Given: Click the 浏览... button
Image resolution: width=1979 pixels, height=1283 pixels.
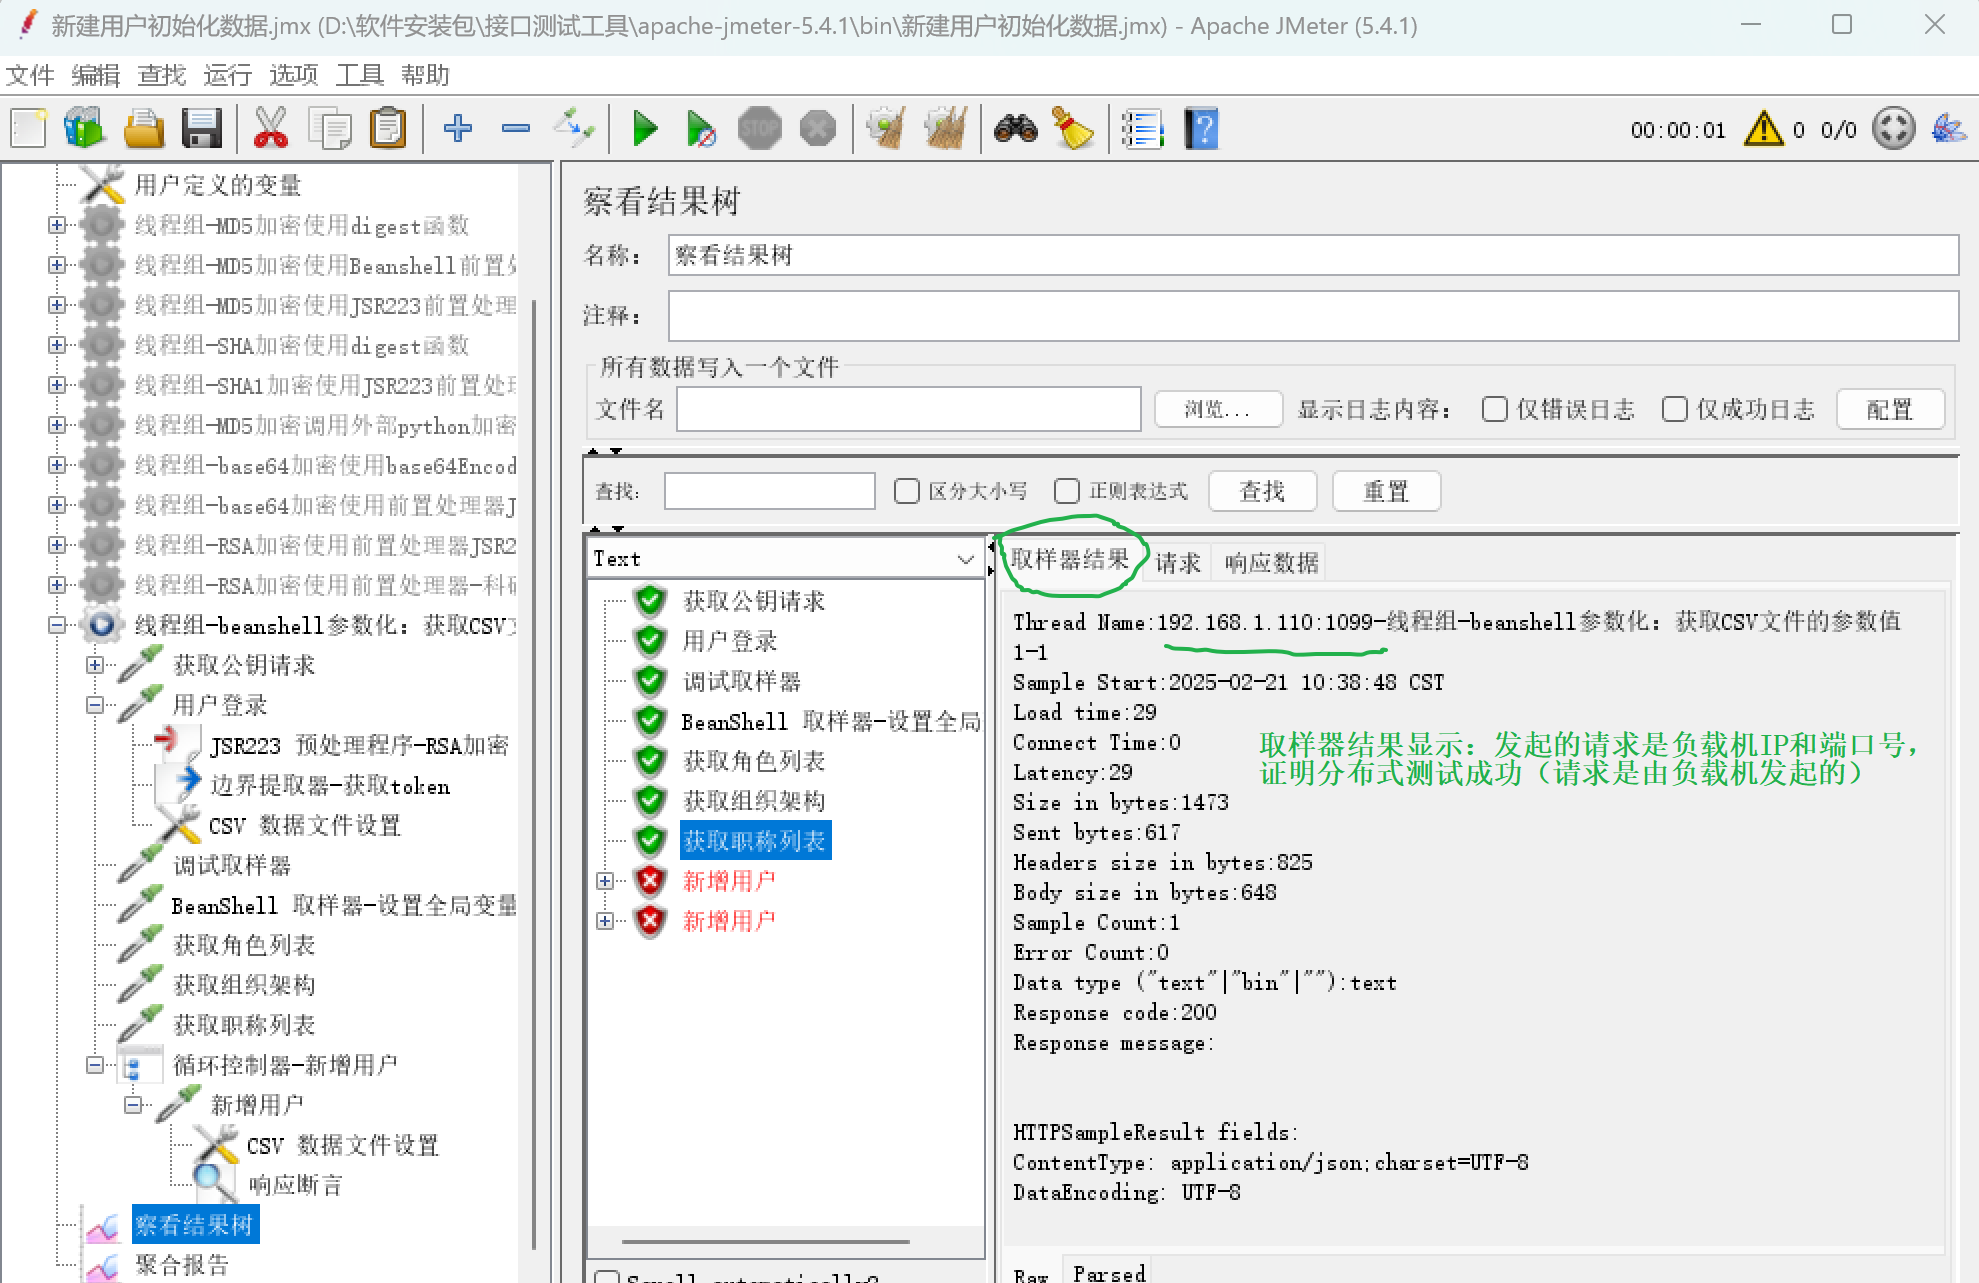Looking at the screenshot, I should [1217, 409].
